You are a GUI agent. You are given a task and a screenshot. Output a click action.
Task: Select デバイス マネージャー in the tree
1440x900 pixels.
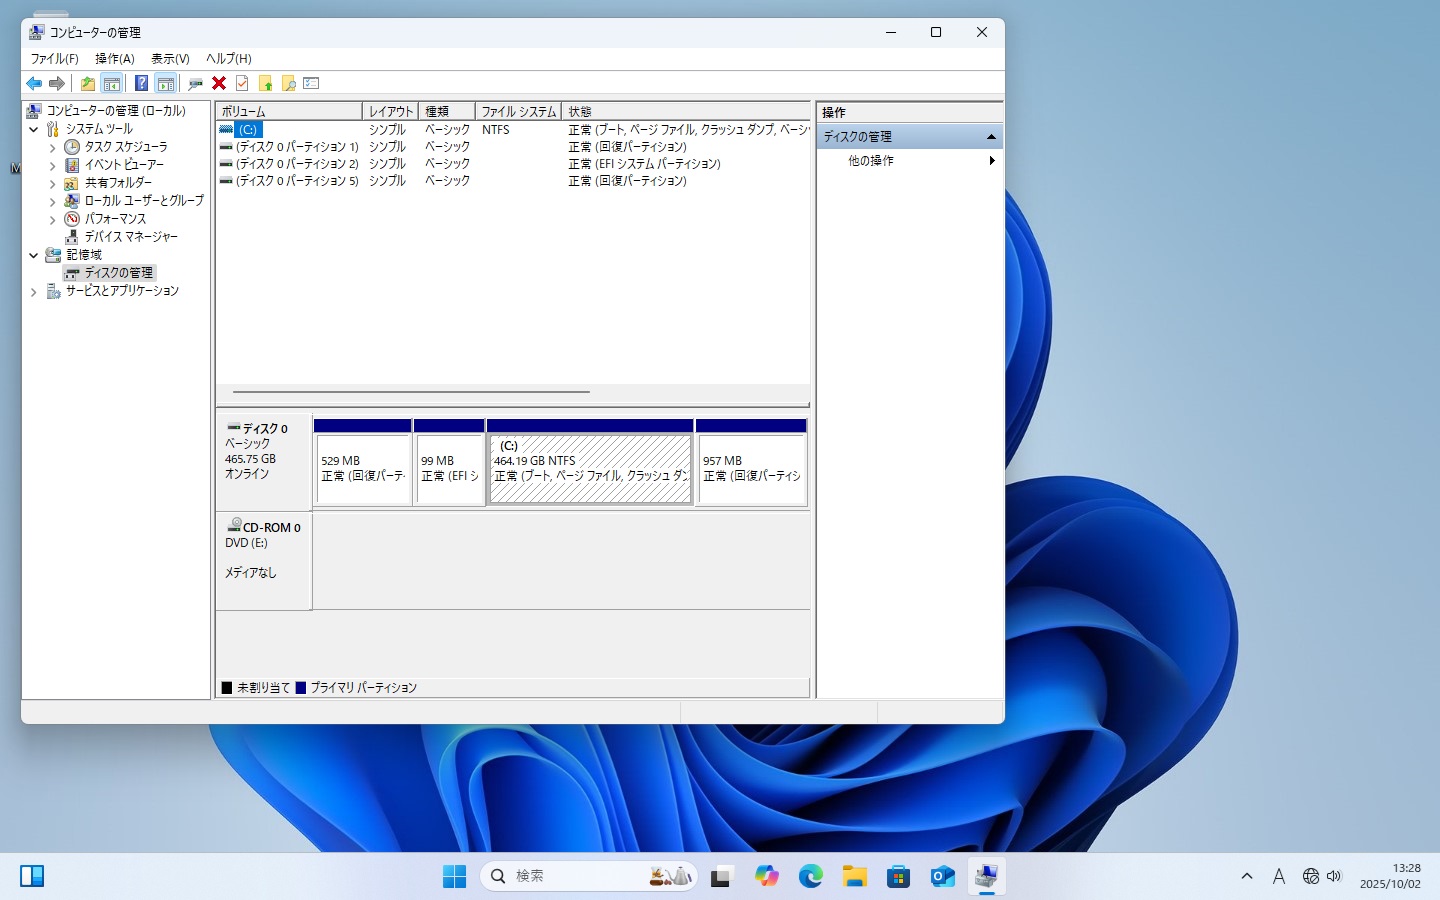point(130,237)
